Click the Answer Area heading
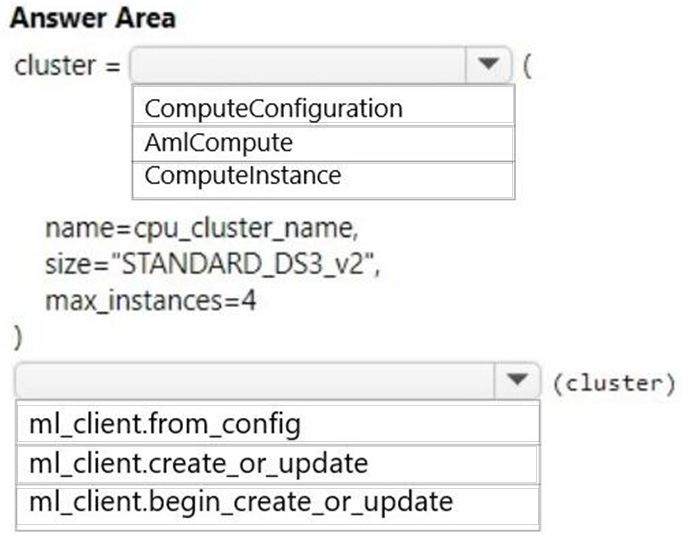The width and height of the screenshot is (700, 548). coord(93,19)
